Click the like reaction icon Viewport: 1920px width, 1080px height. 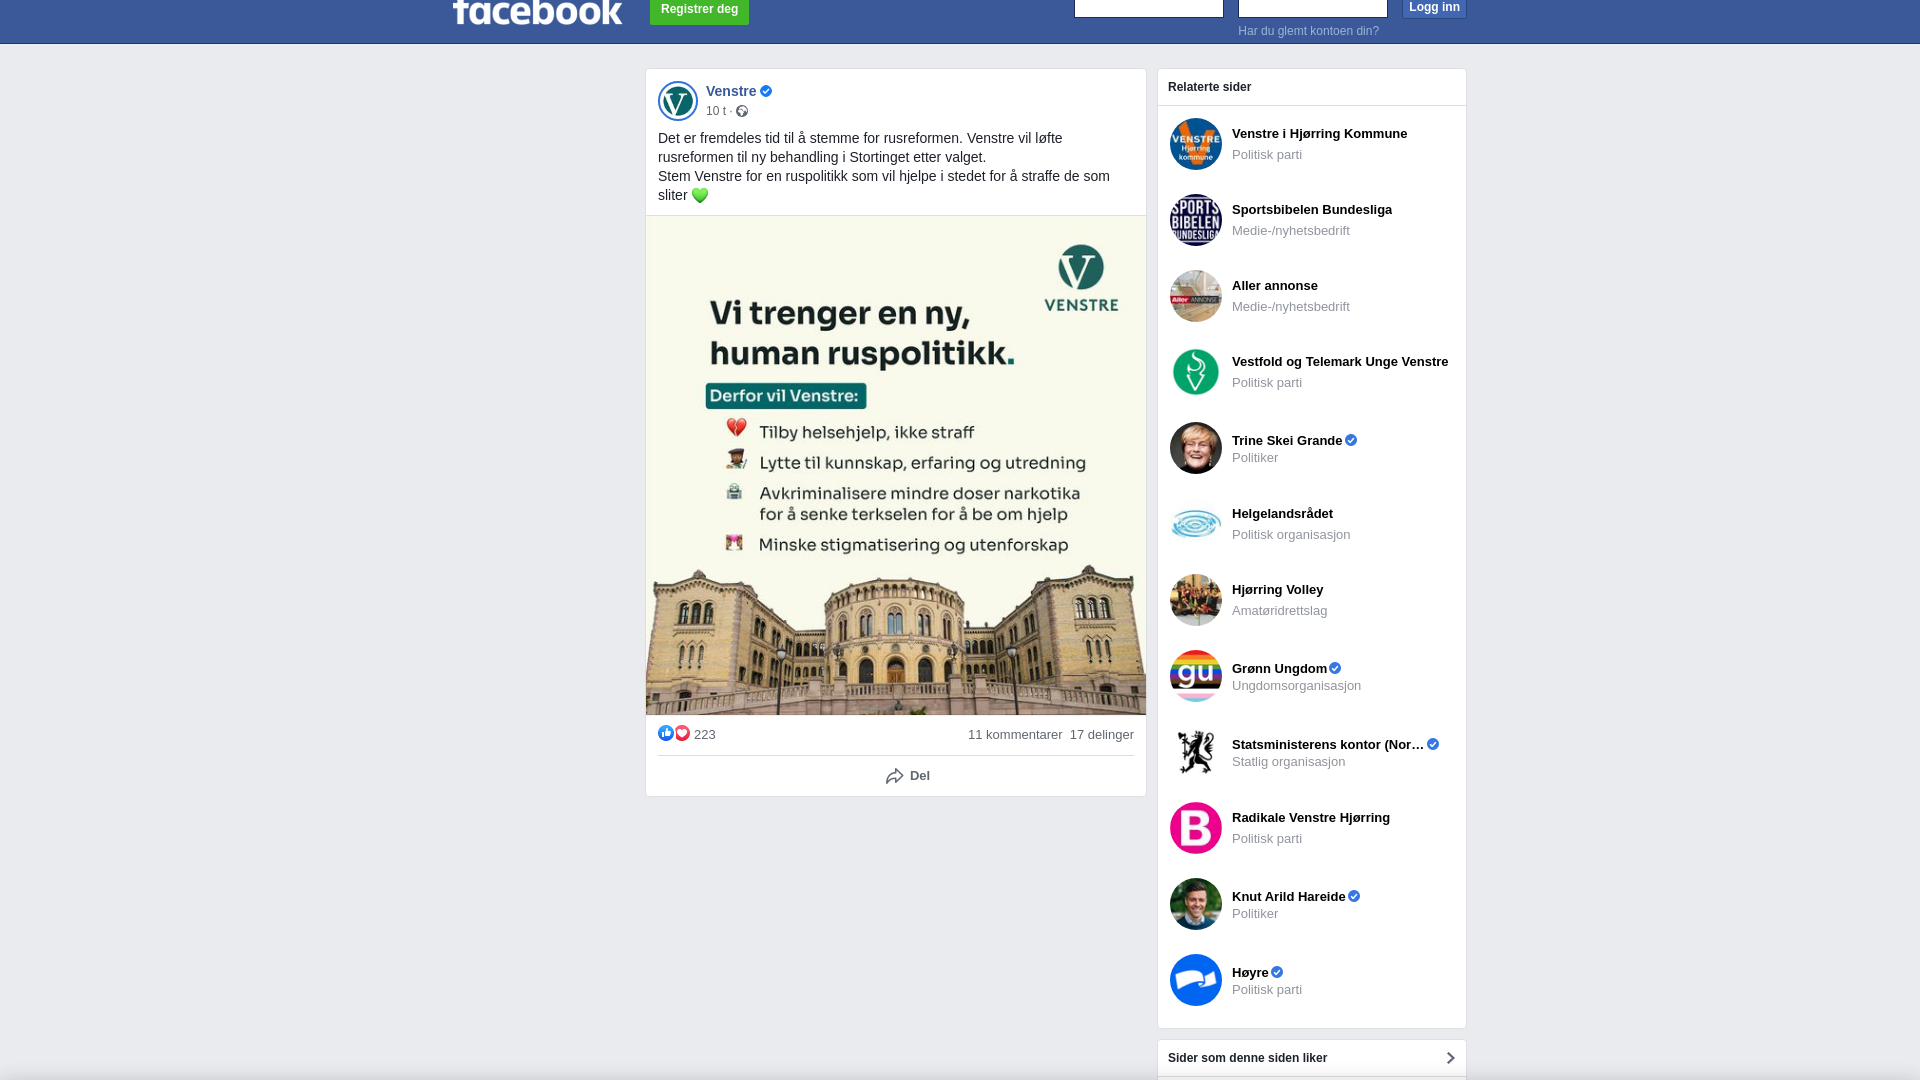coord(666,733)
